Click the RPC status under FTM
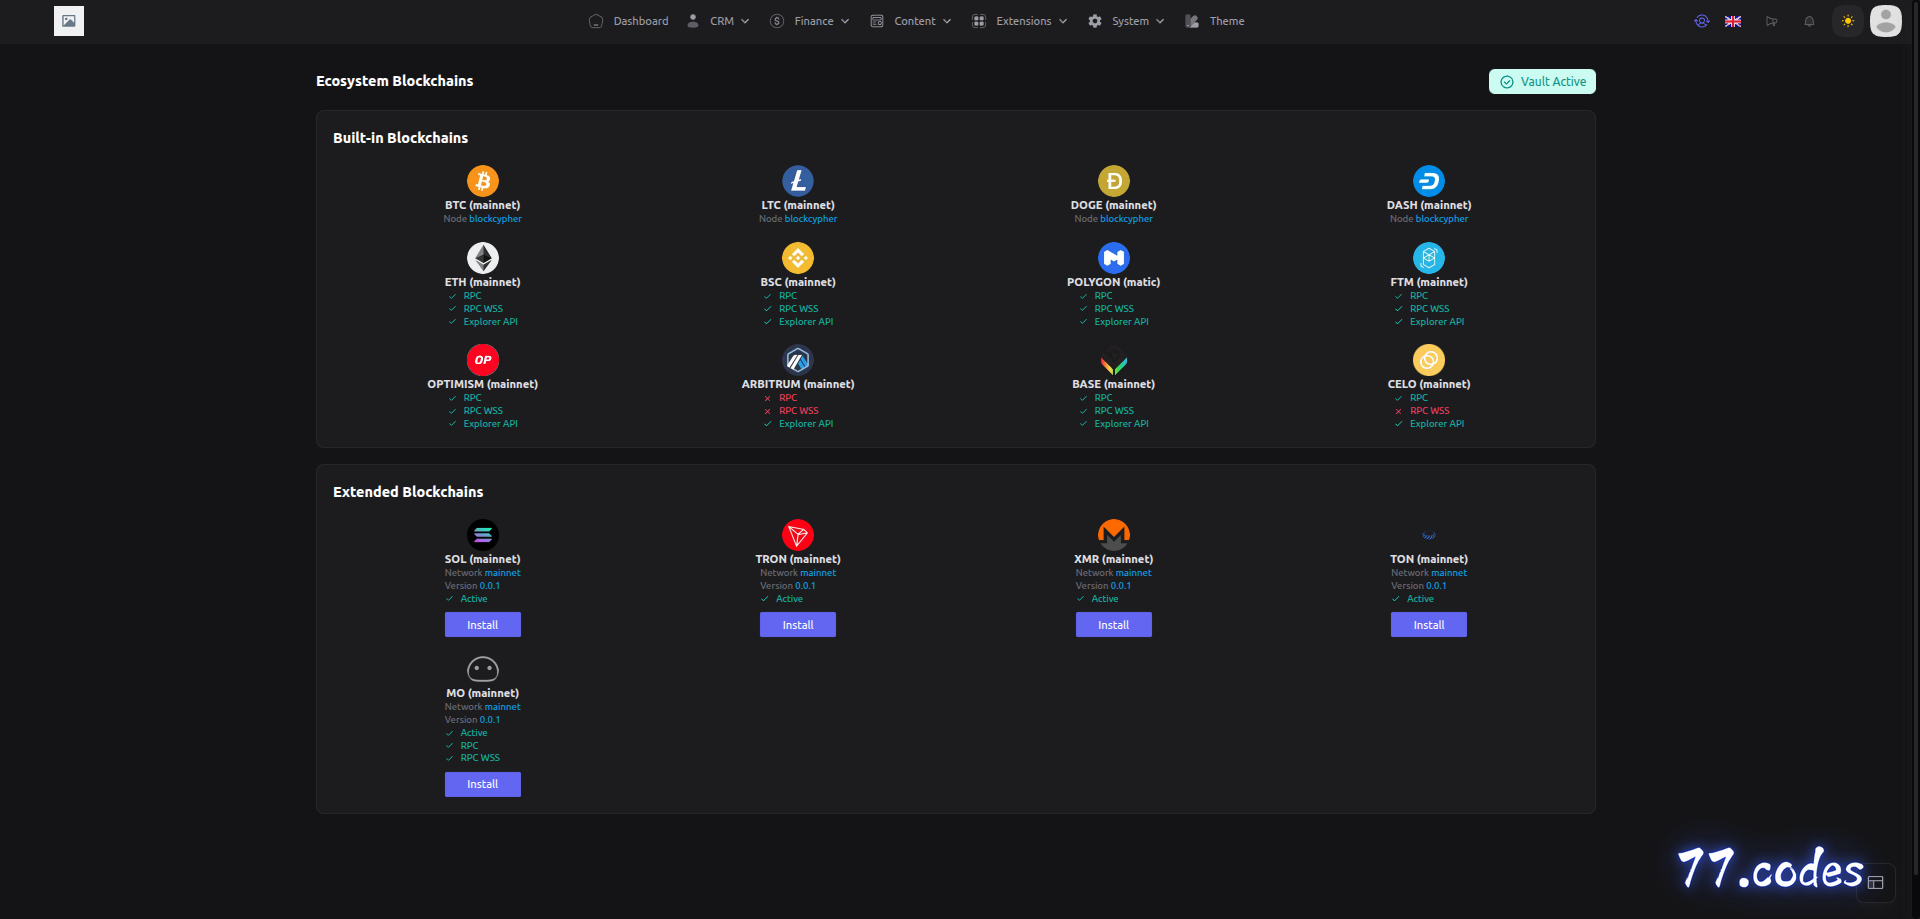The image size is (1920, 919). tap(1411, 296)
